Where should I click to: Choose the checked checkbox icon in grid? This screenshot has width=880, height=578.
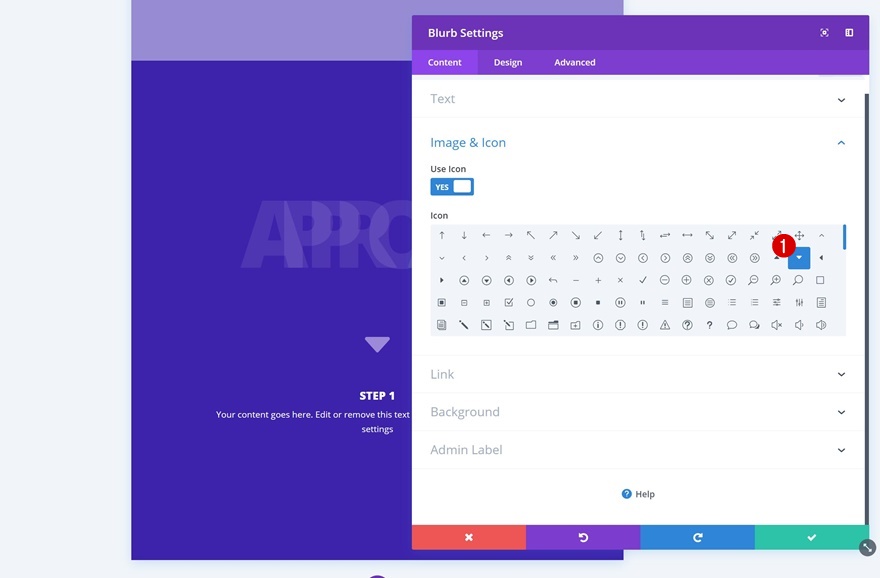click(x=508, y=302)
